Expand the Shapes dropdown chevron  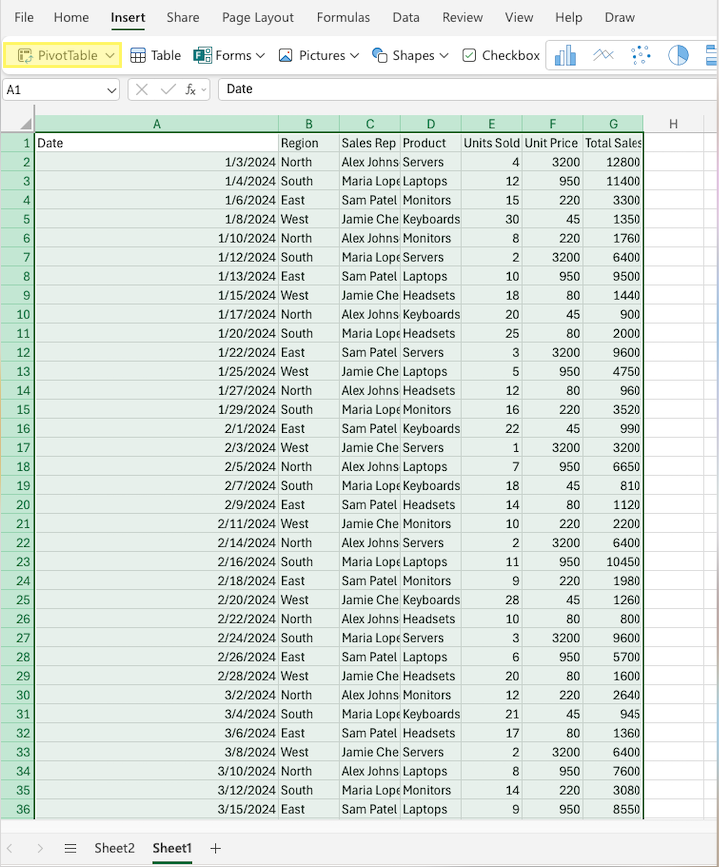pyautogui.click(x=444, y=55)
